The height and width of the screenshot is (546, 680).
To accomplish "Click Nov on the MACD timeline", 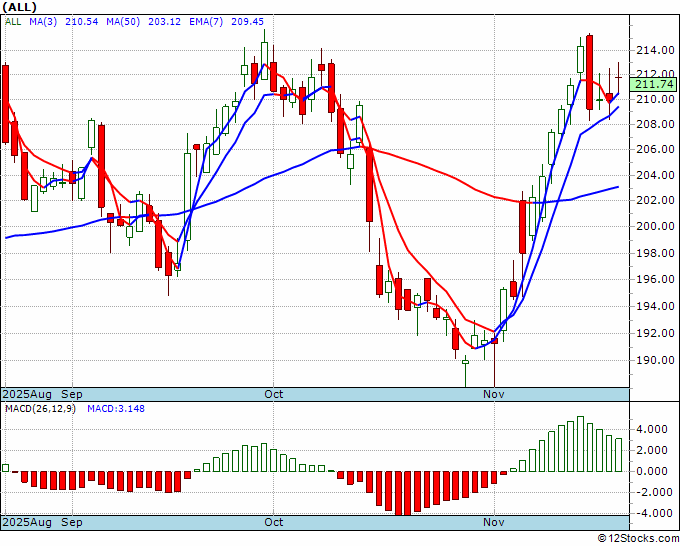I will (494, 522).
